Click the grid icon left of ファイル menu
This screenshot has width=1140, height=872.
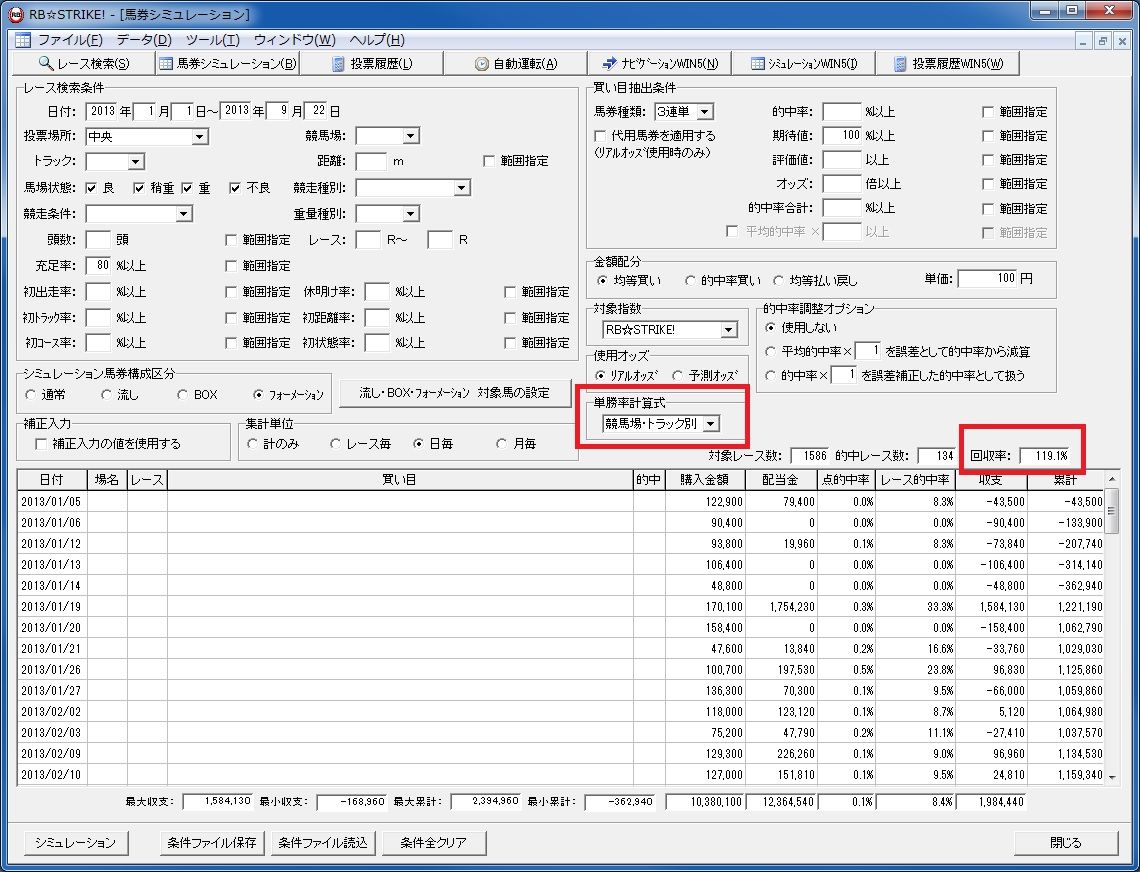tap(23, 40)
